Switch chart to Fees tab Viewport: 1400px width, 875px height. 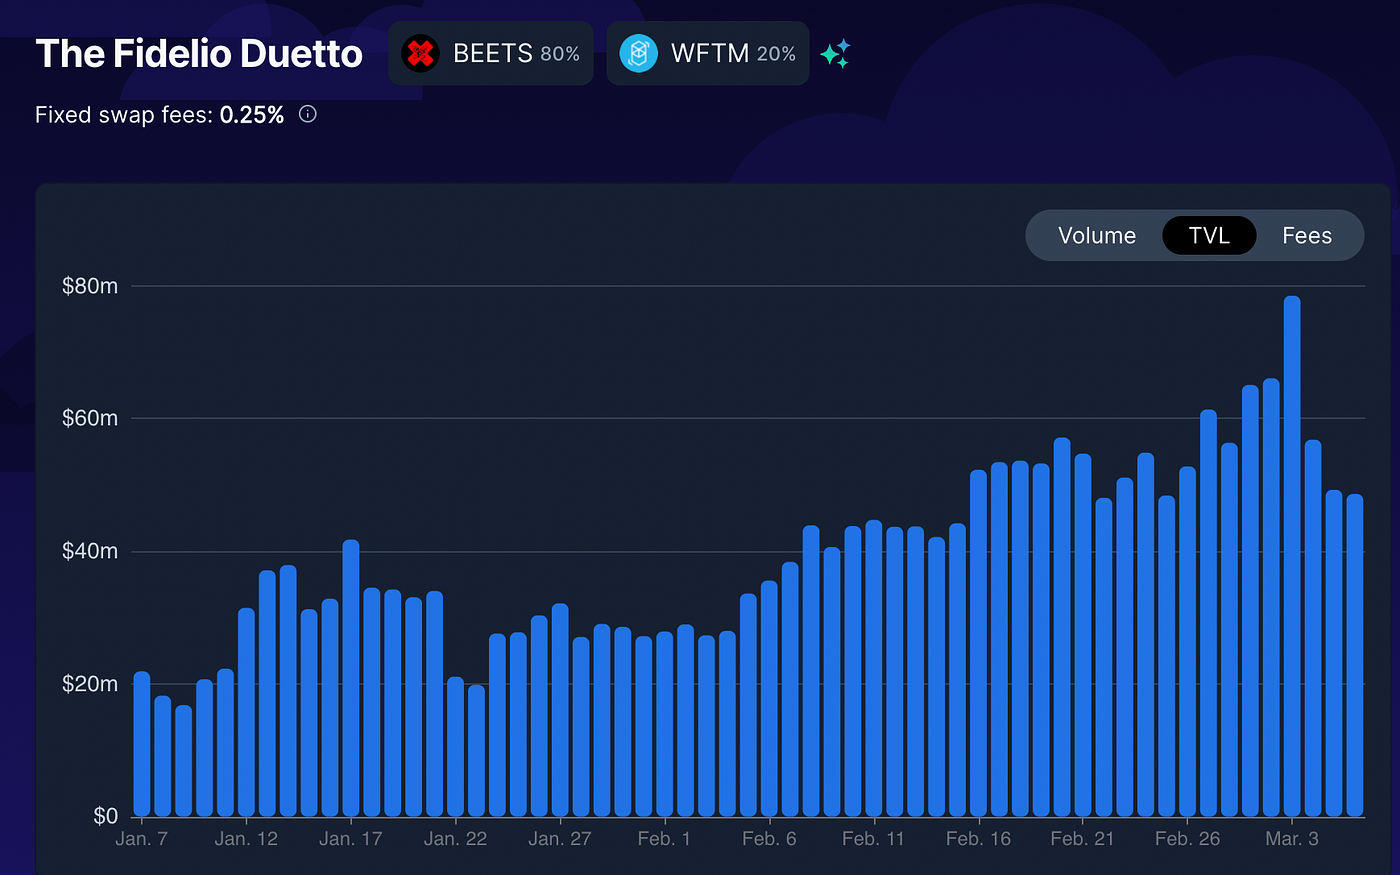tap(1307, 235)
